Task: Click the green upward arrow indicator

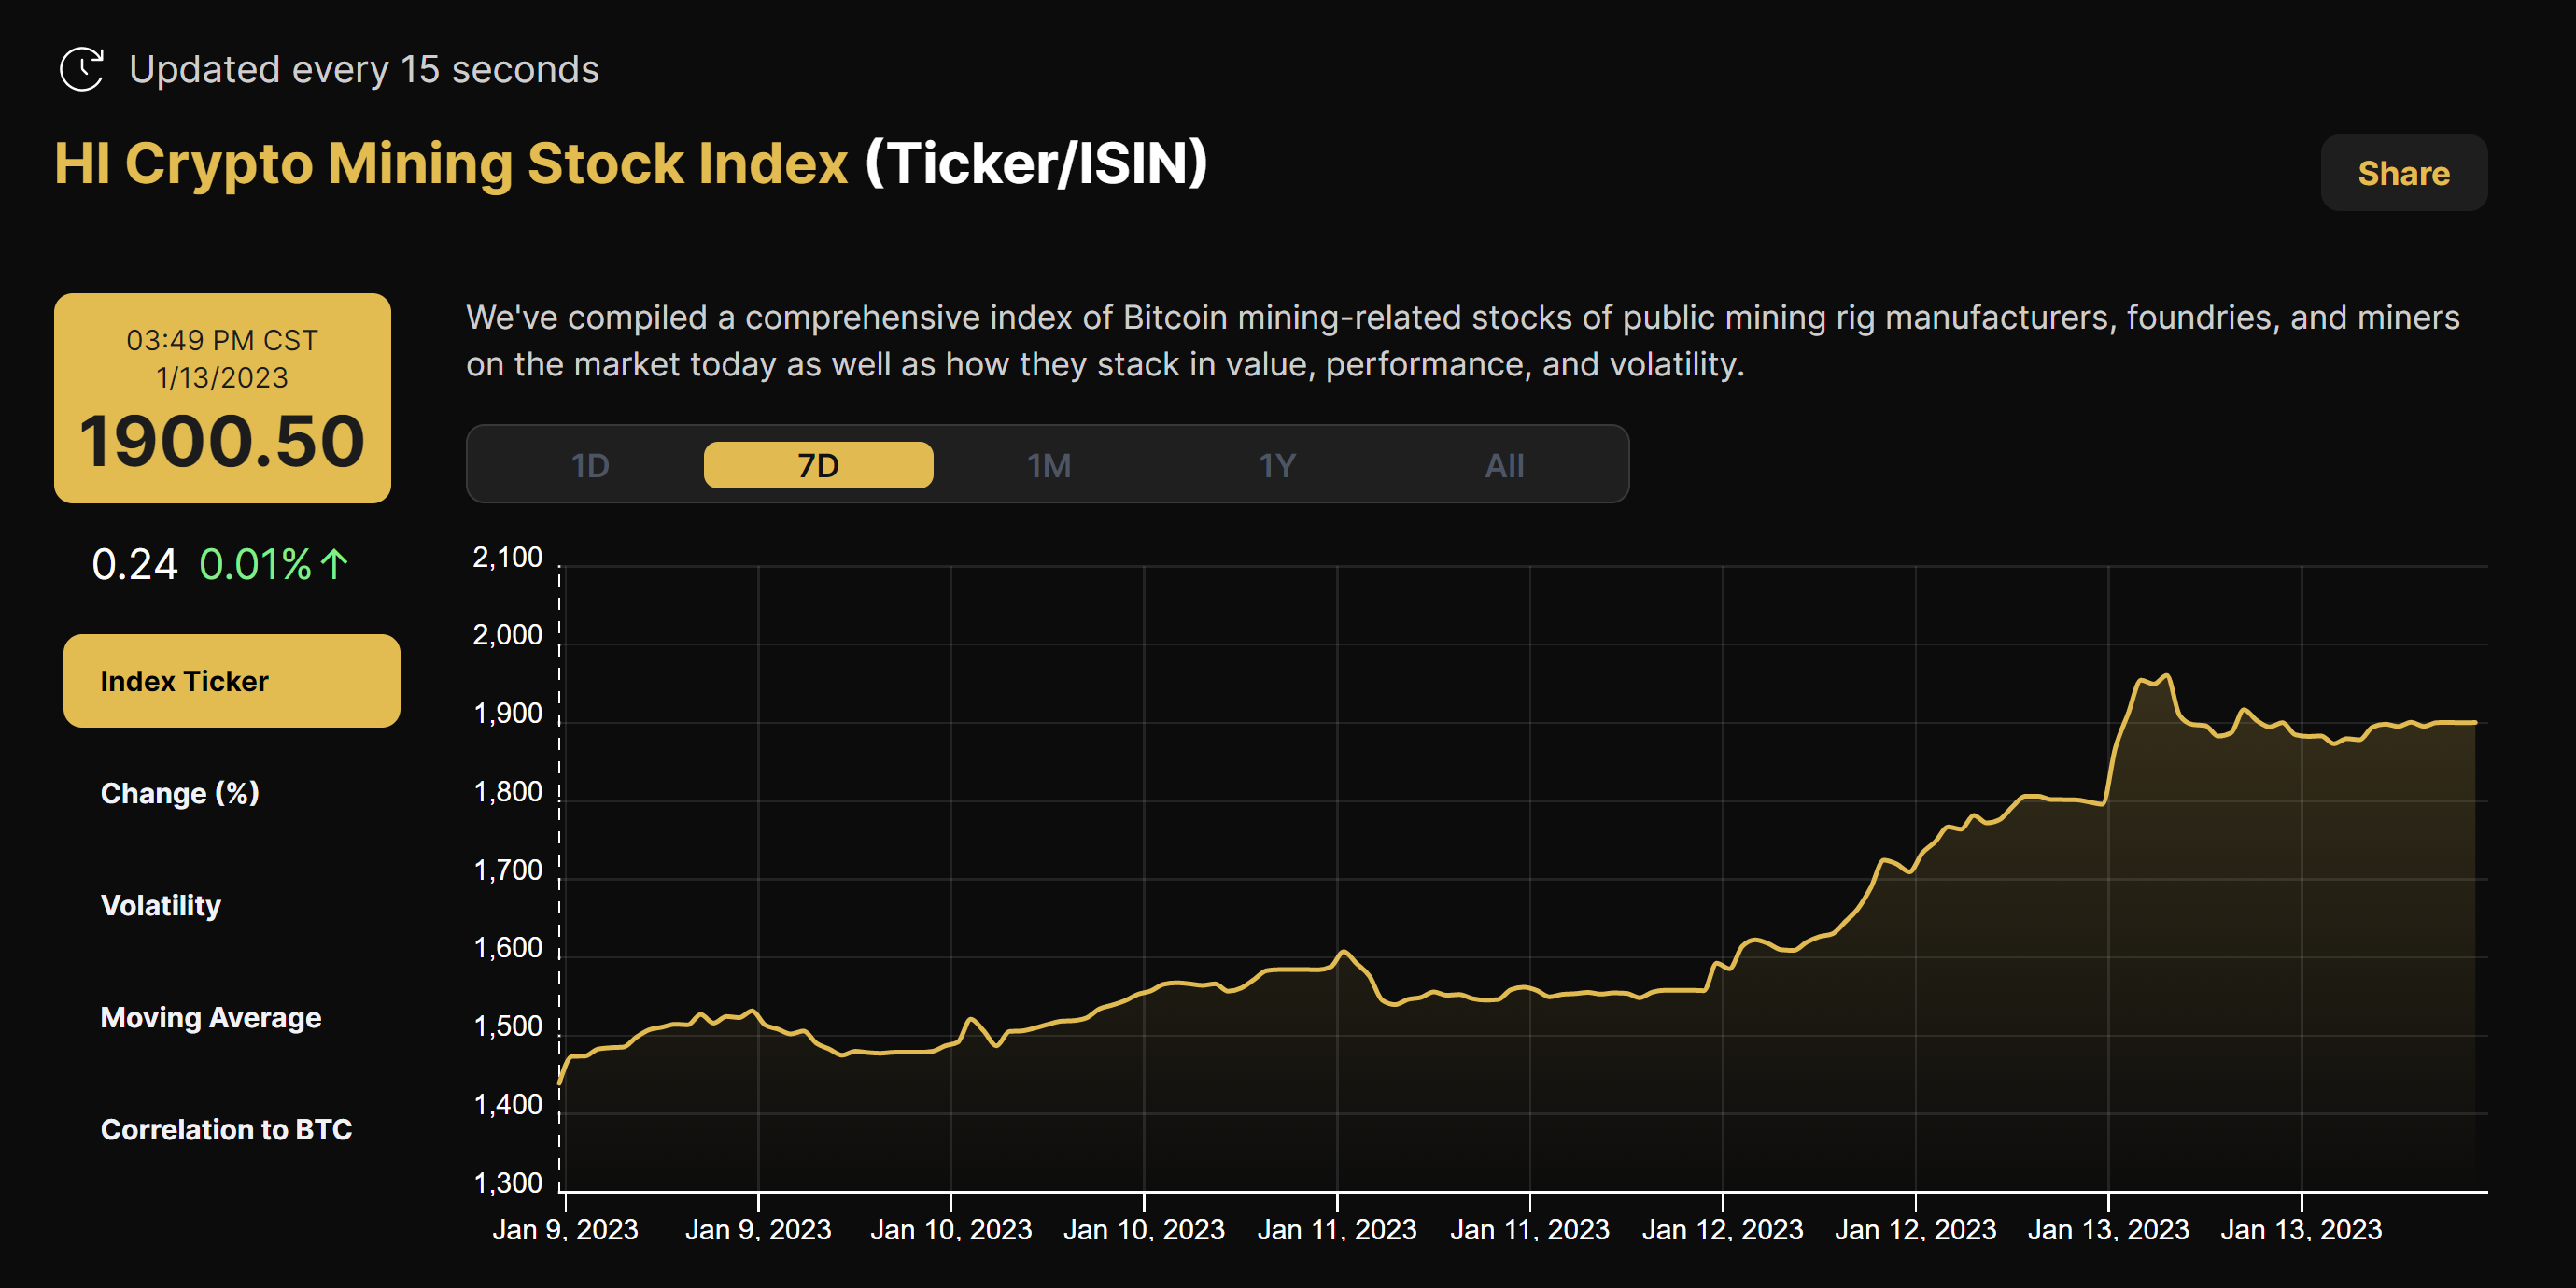Action: (x=333, y=564)
